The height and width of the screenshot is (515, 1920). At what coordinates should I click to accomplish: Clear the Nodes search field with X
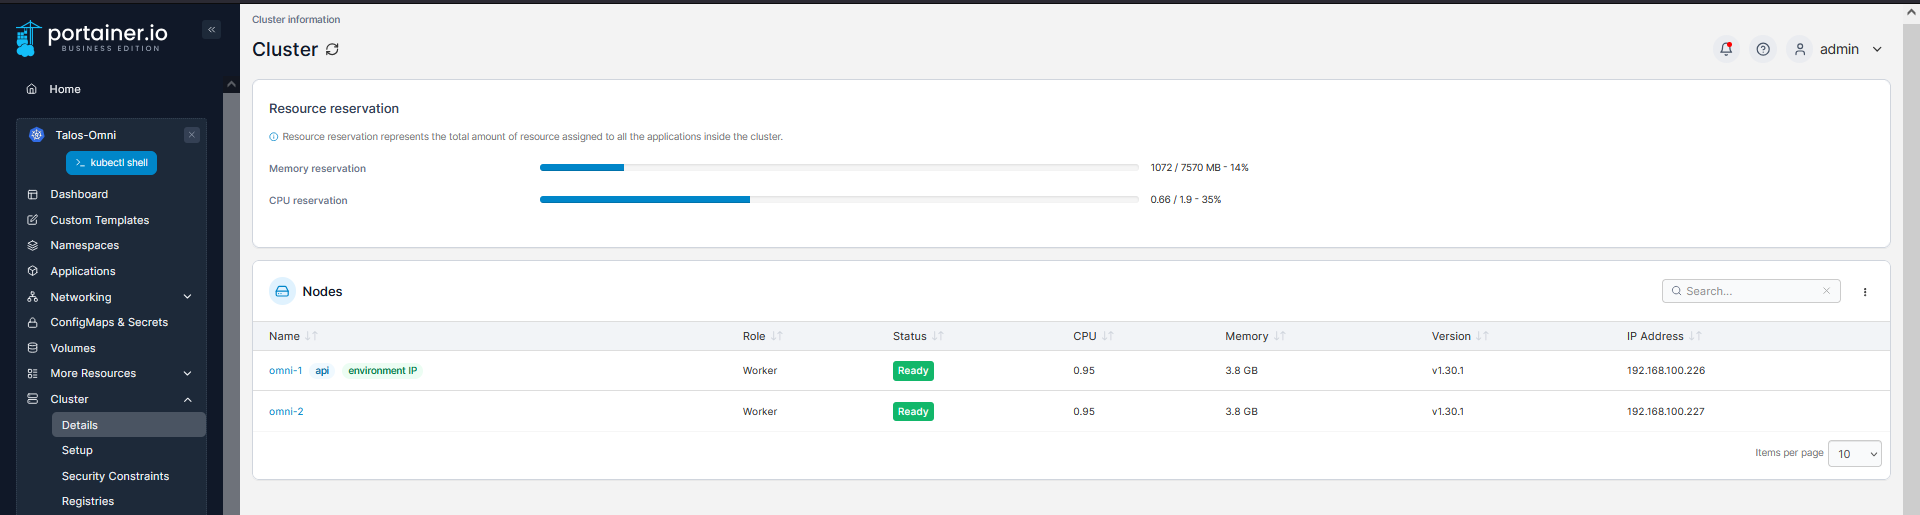click(x=1826, y=291)
